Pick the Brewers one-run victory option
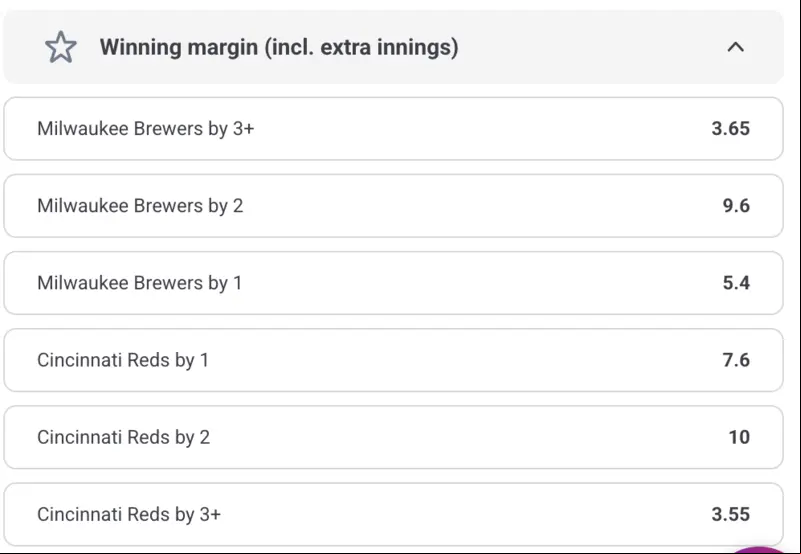This screenshot has height=554, width=801. (393, 283)
